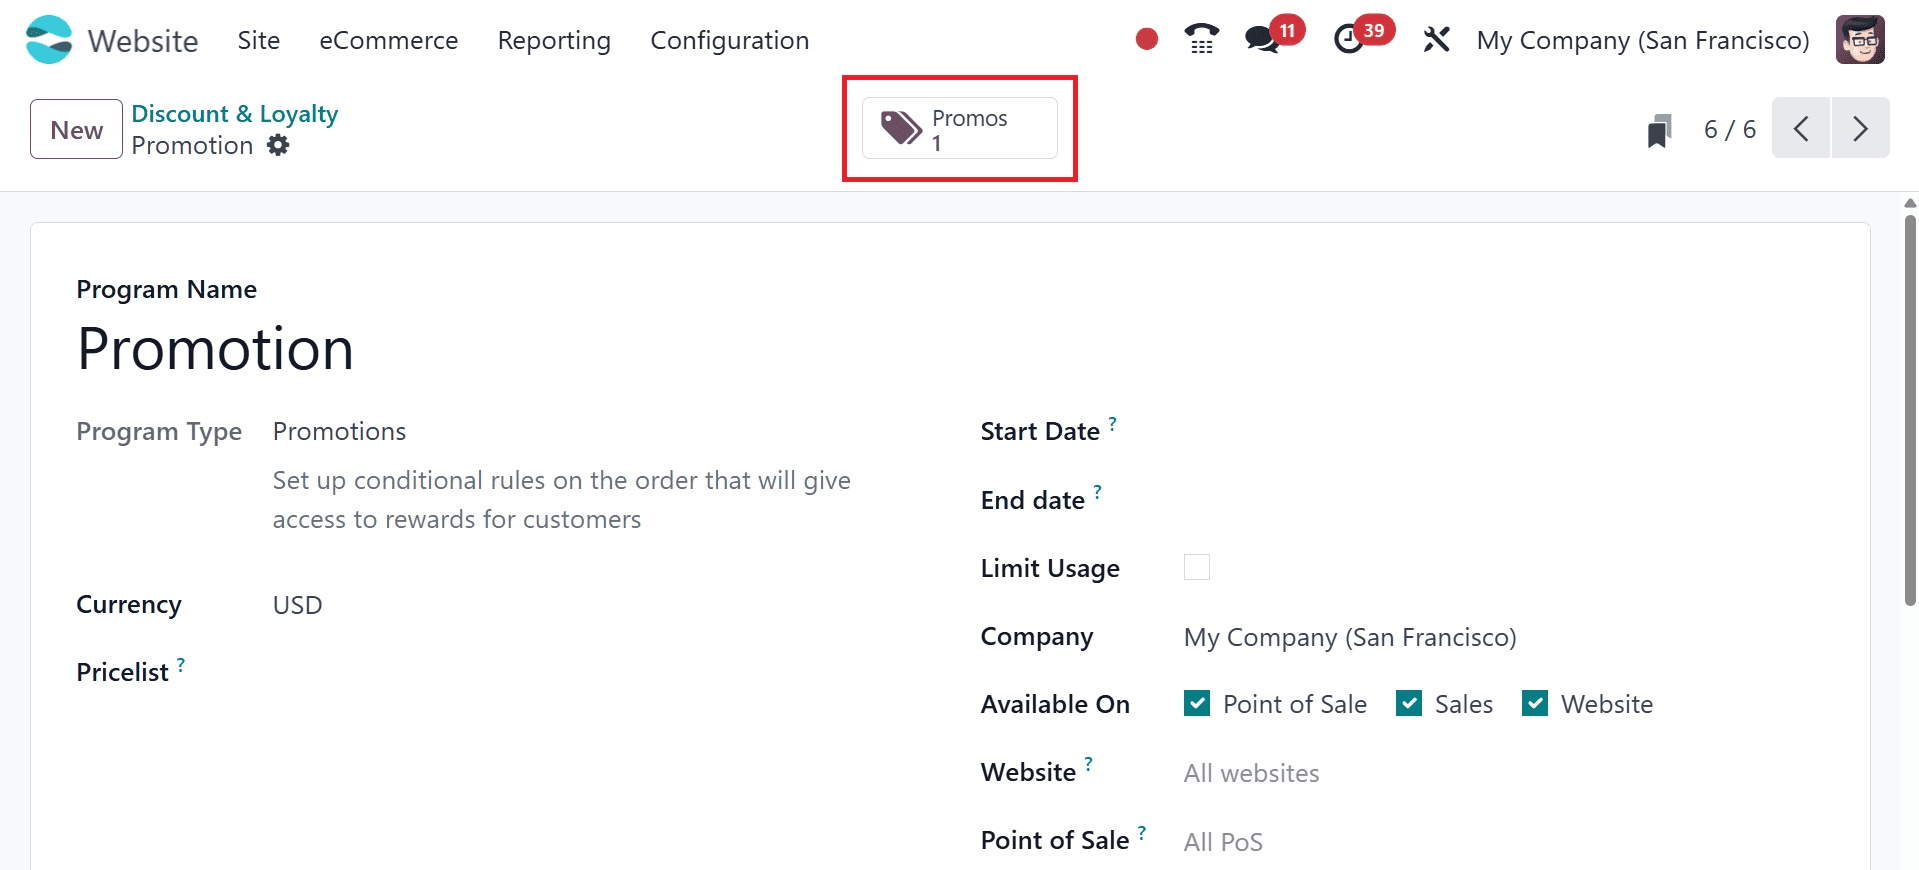Enable the Limit Usage checkbox
The width and height of the screenshot is (1919, 870).
(1197, 567)
